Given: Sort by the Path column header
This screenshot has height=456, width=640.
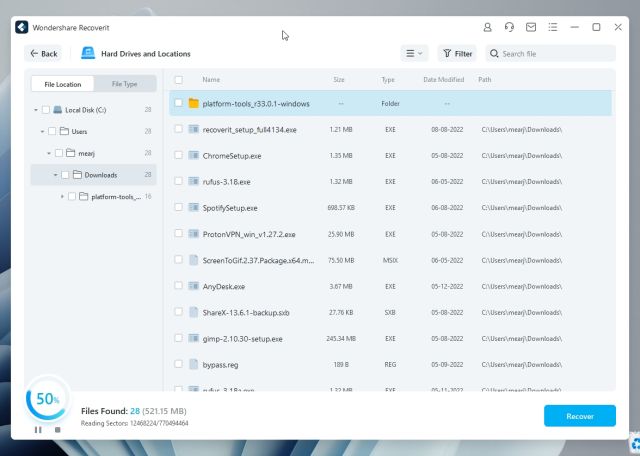Looking at the screenshot, I should point(484,80).
